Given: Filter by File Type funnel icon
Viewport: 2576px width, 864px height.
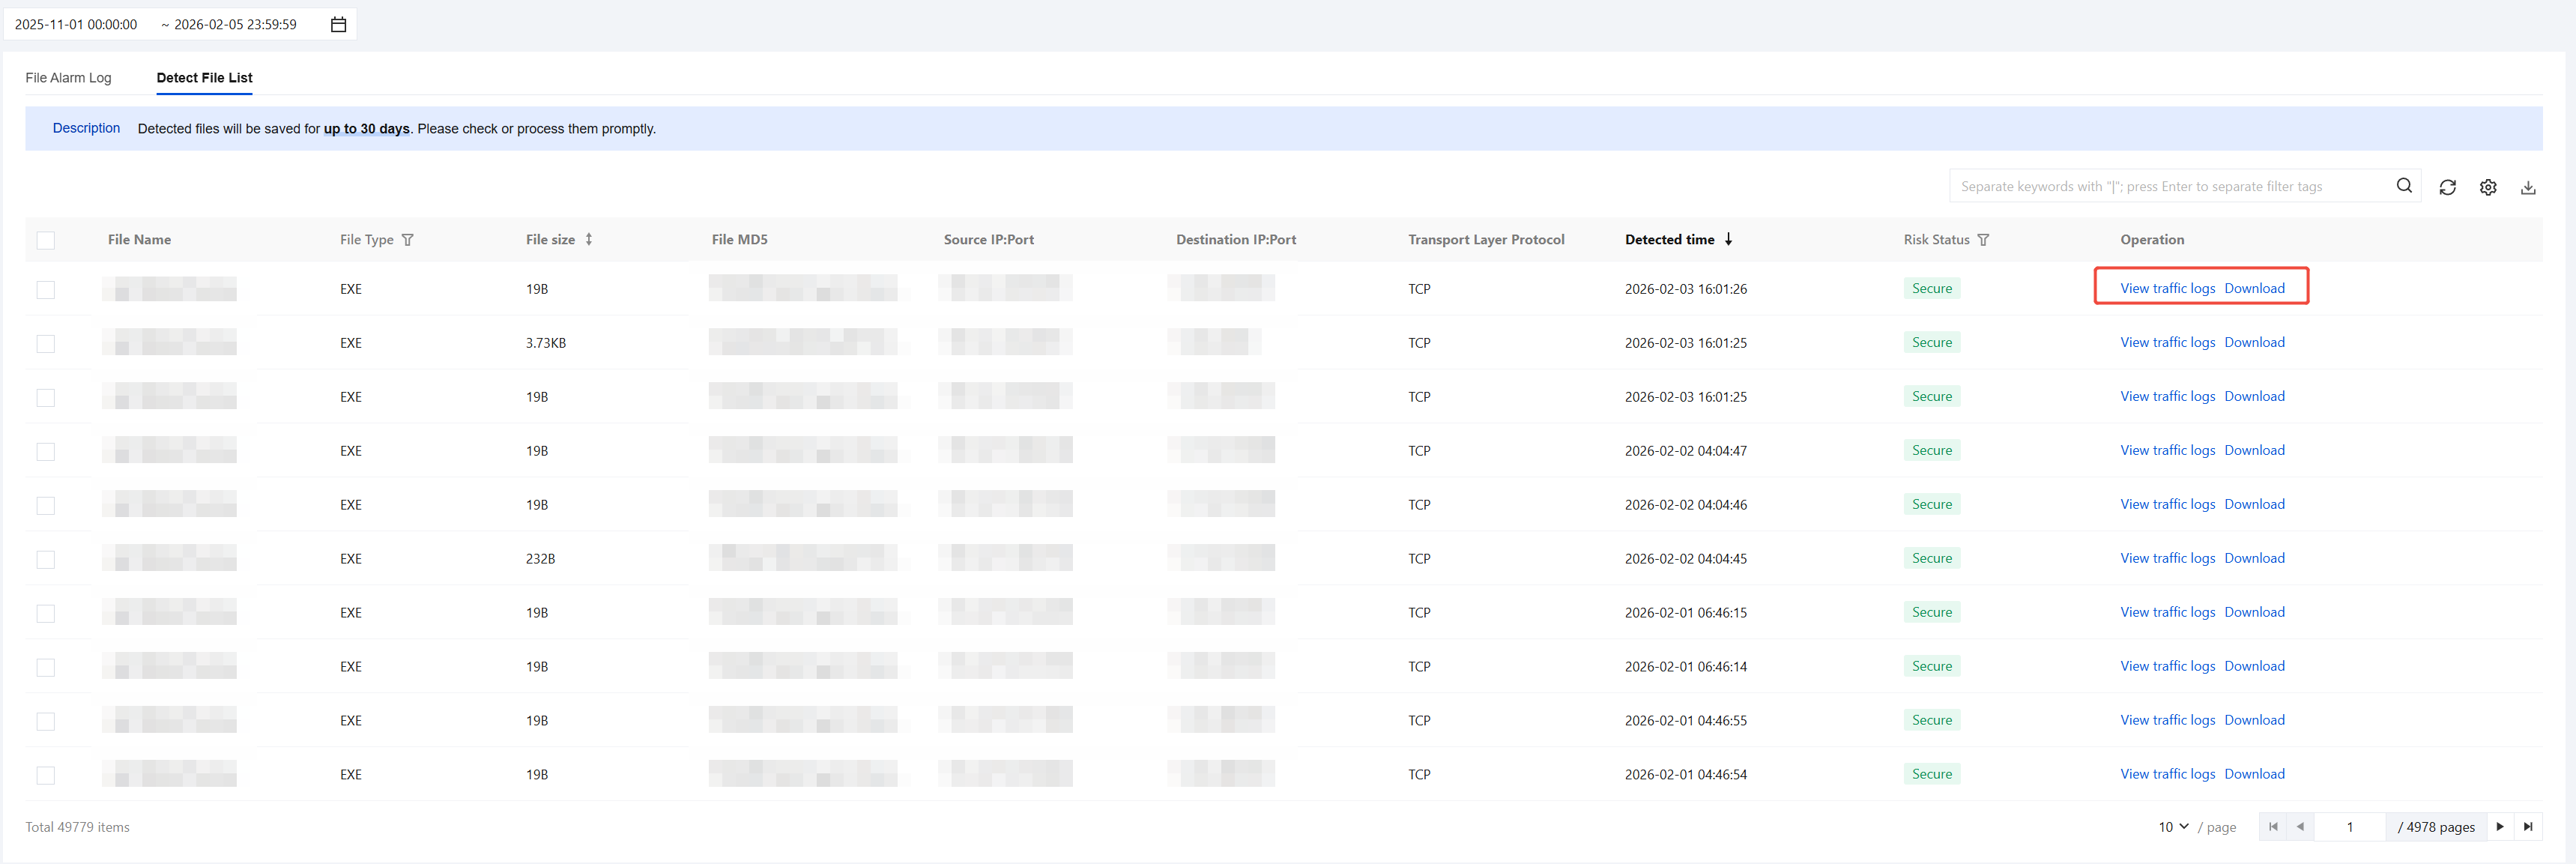Looking at the screenshot, I should pos(408,240).
